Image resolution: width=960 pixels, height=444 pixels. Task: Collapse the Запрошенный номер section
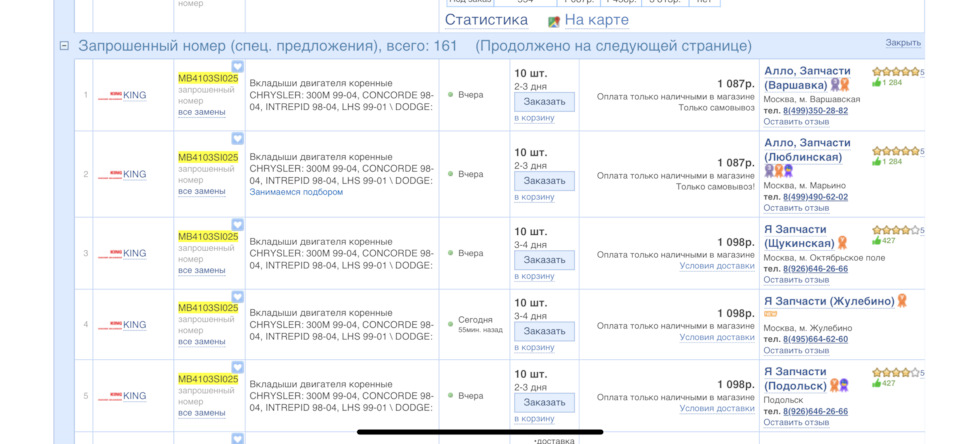click(64, 46)
